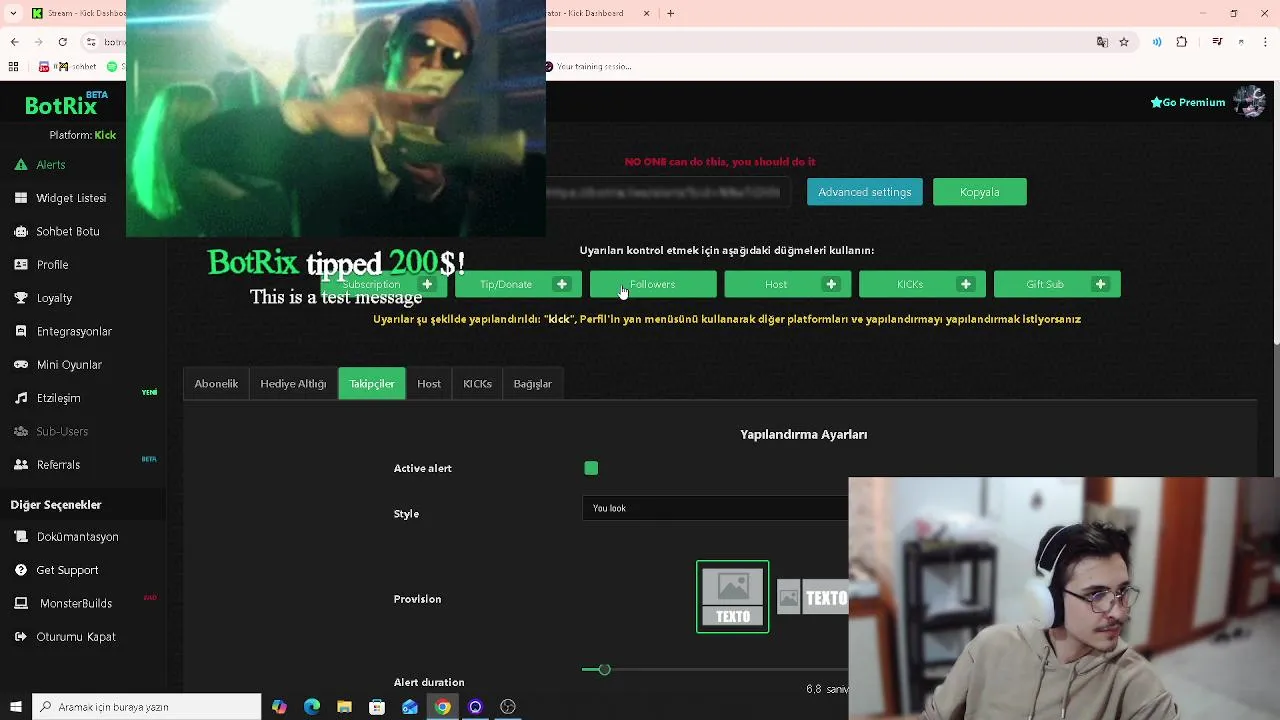The image size is (1280, 720).
Task: Open the Windows Start menu
Action: (x=15, y=707)
